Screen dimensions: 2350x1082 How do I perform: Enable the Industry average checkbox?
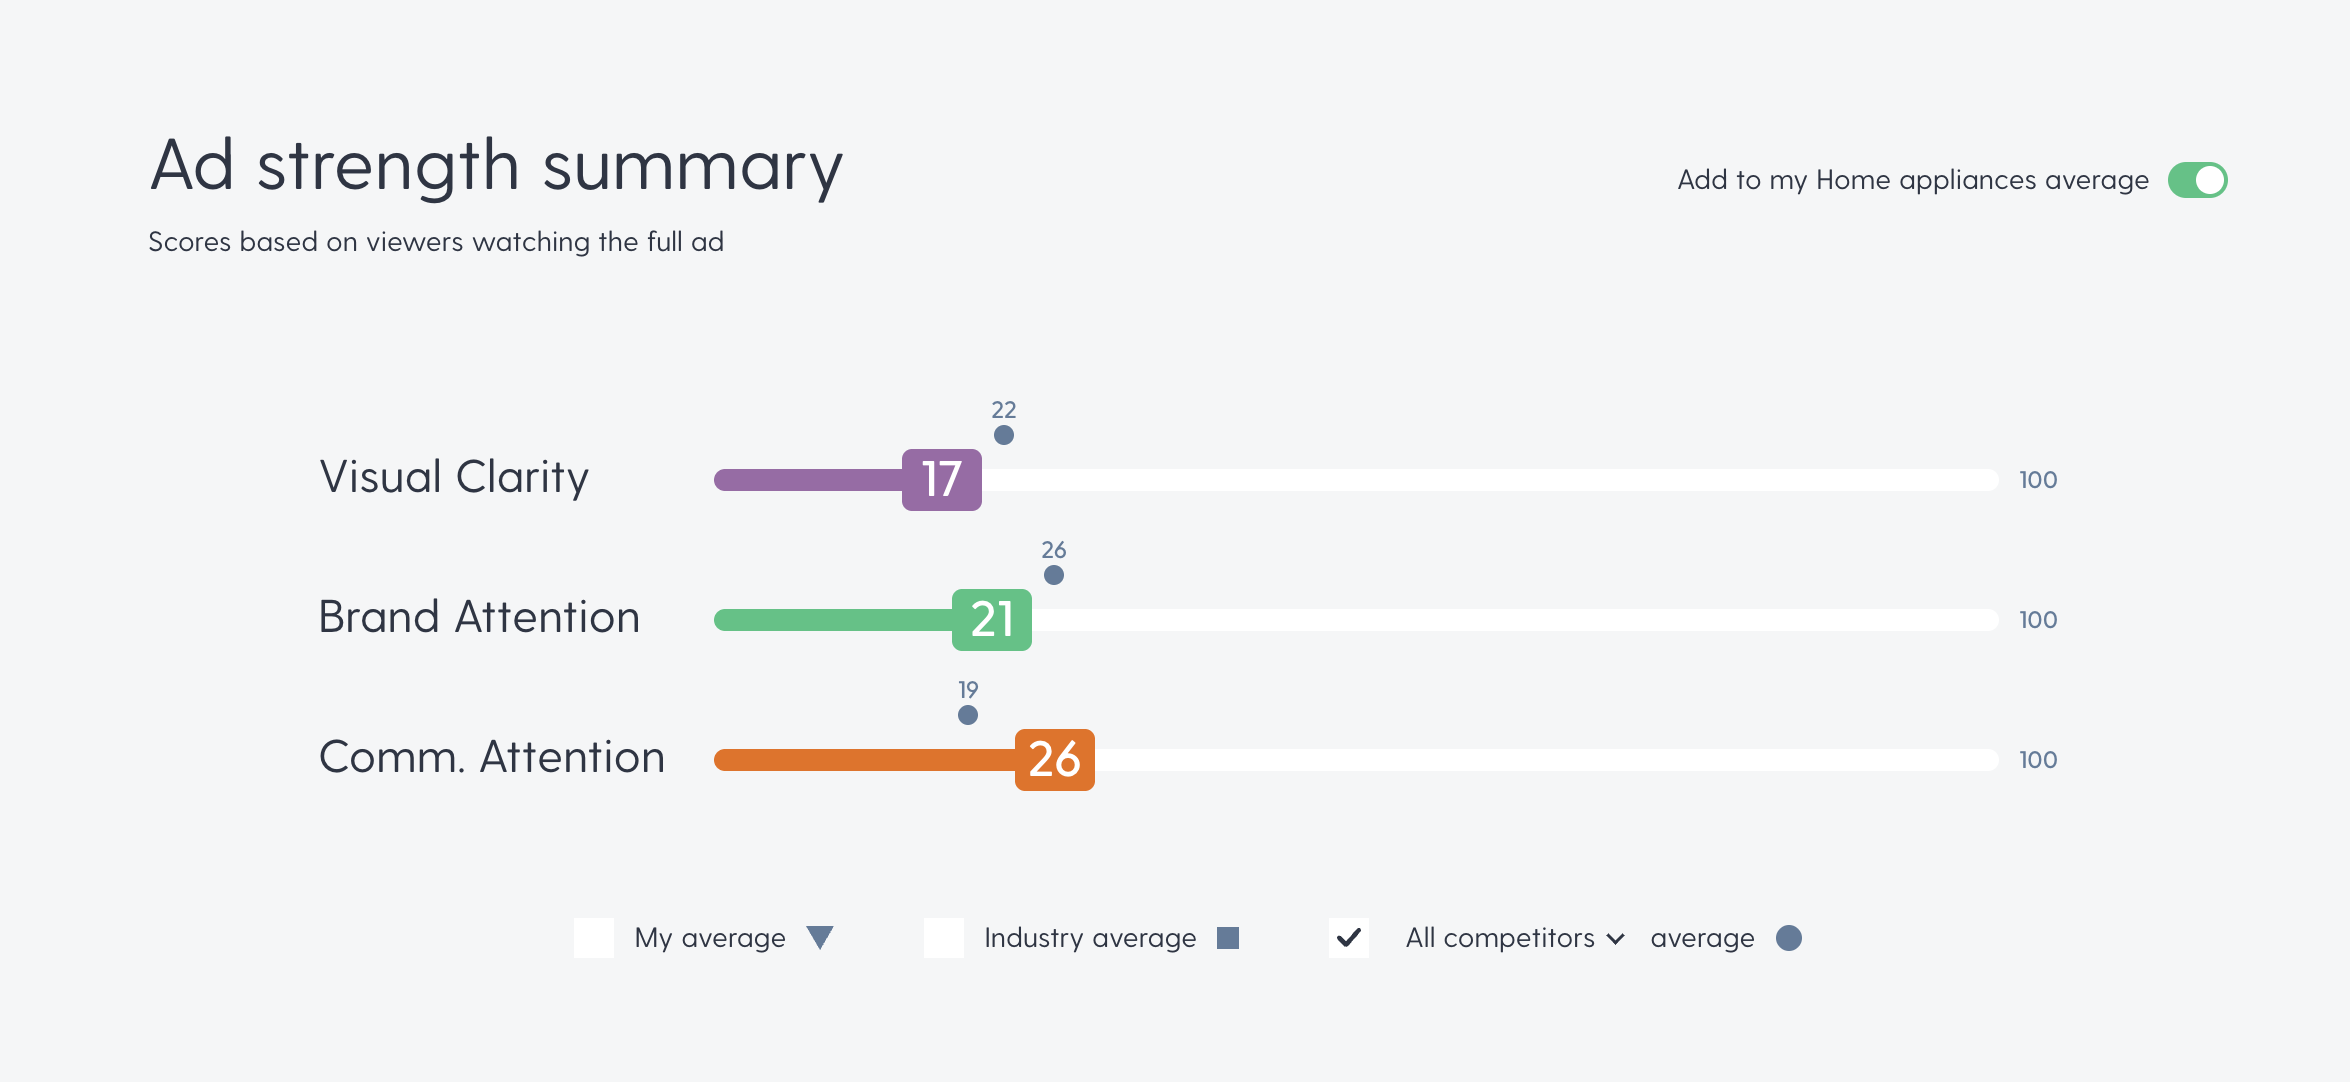click(x=944, y=938)
